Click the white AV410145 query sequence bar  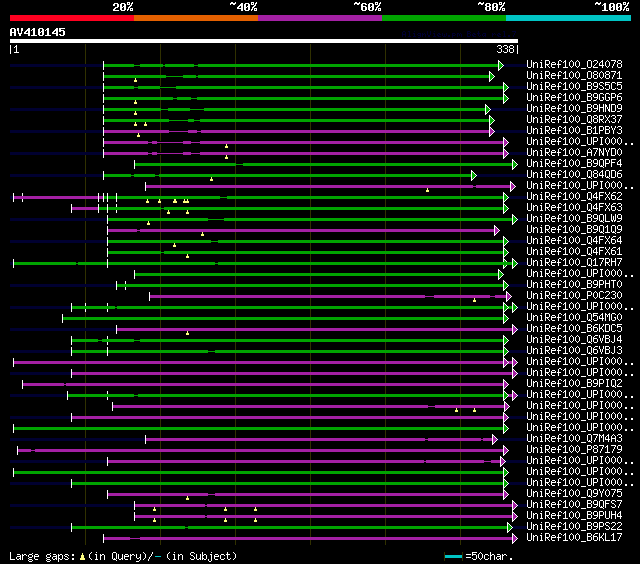click(264, 41)
